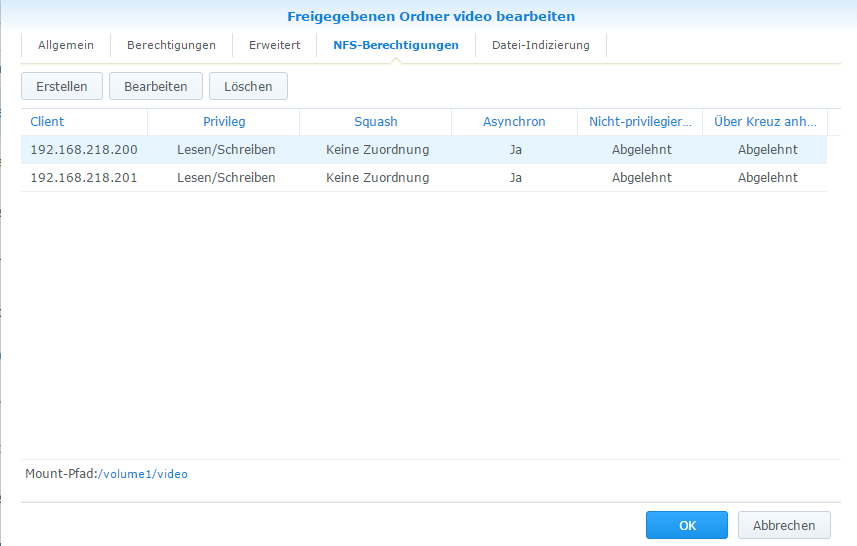The width and height of the screenshot is (857, 546).
Task: Sort by Privileg column header
Action: point(224,122)
